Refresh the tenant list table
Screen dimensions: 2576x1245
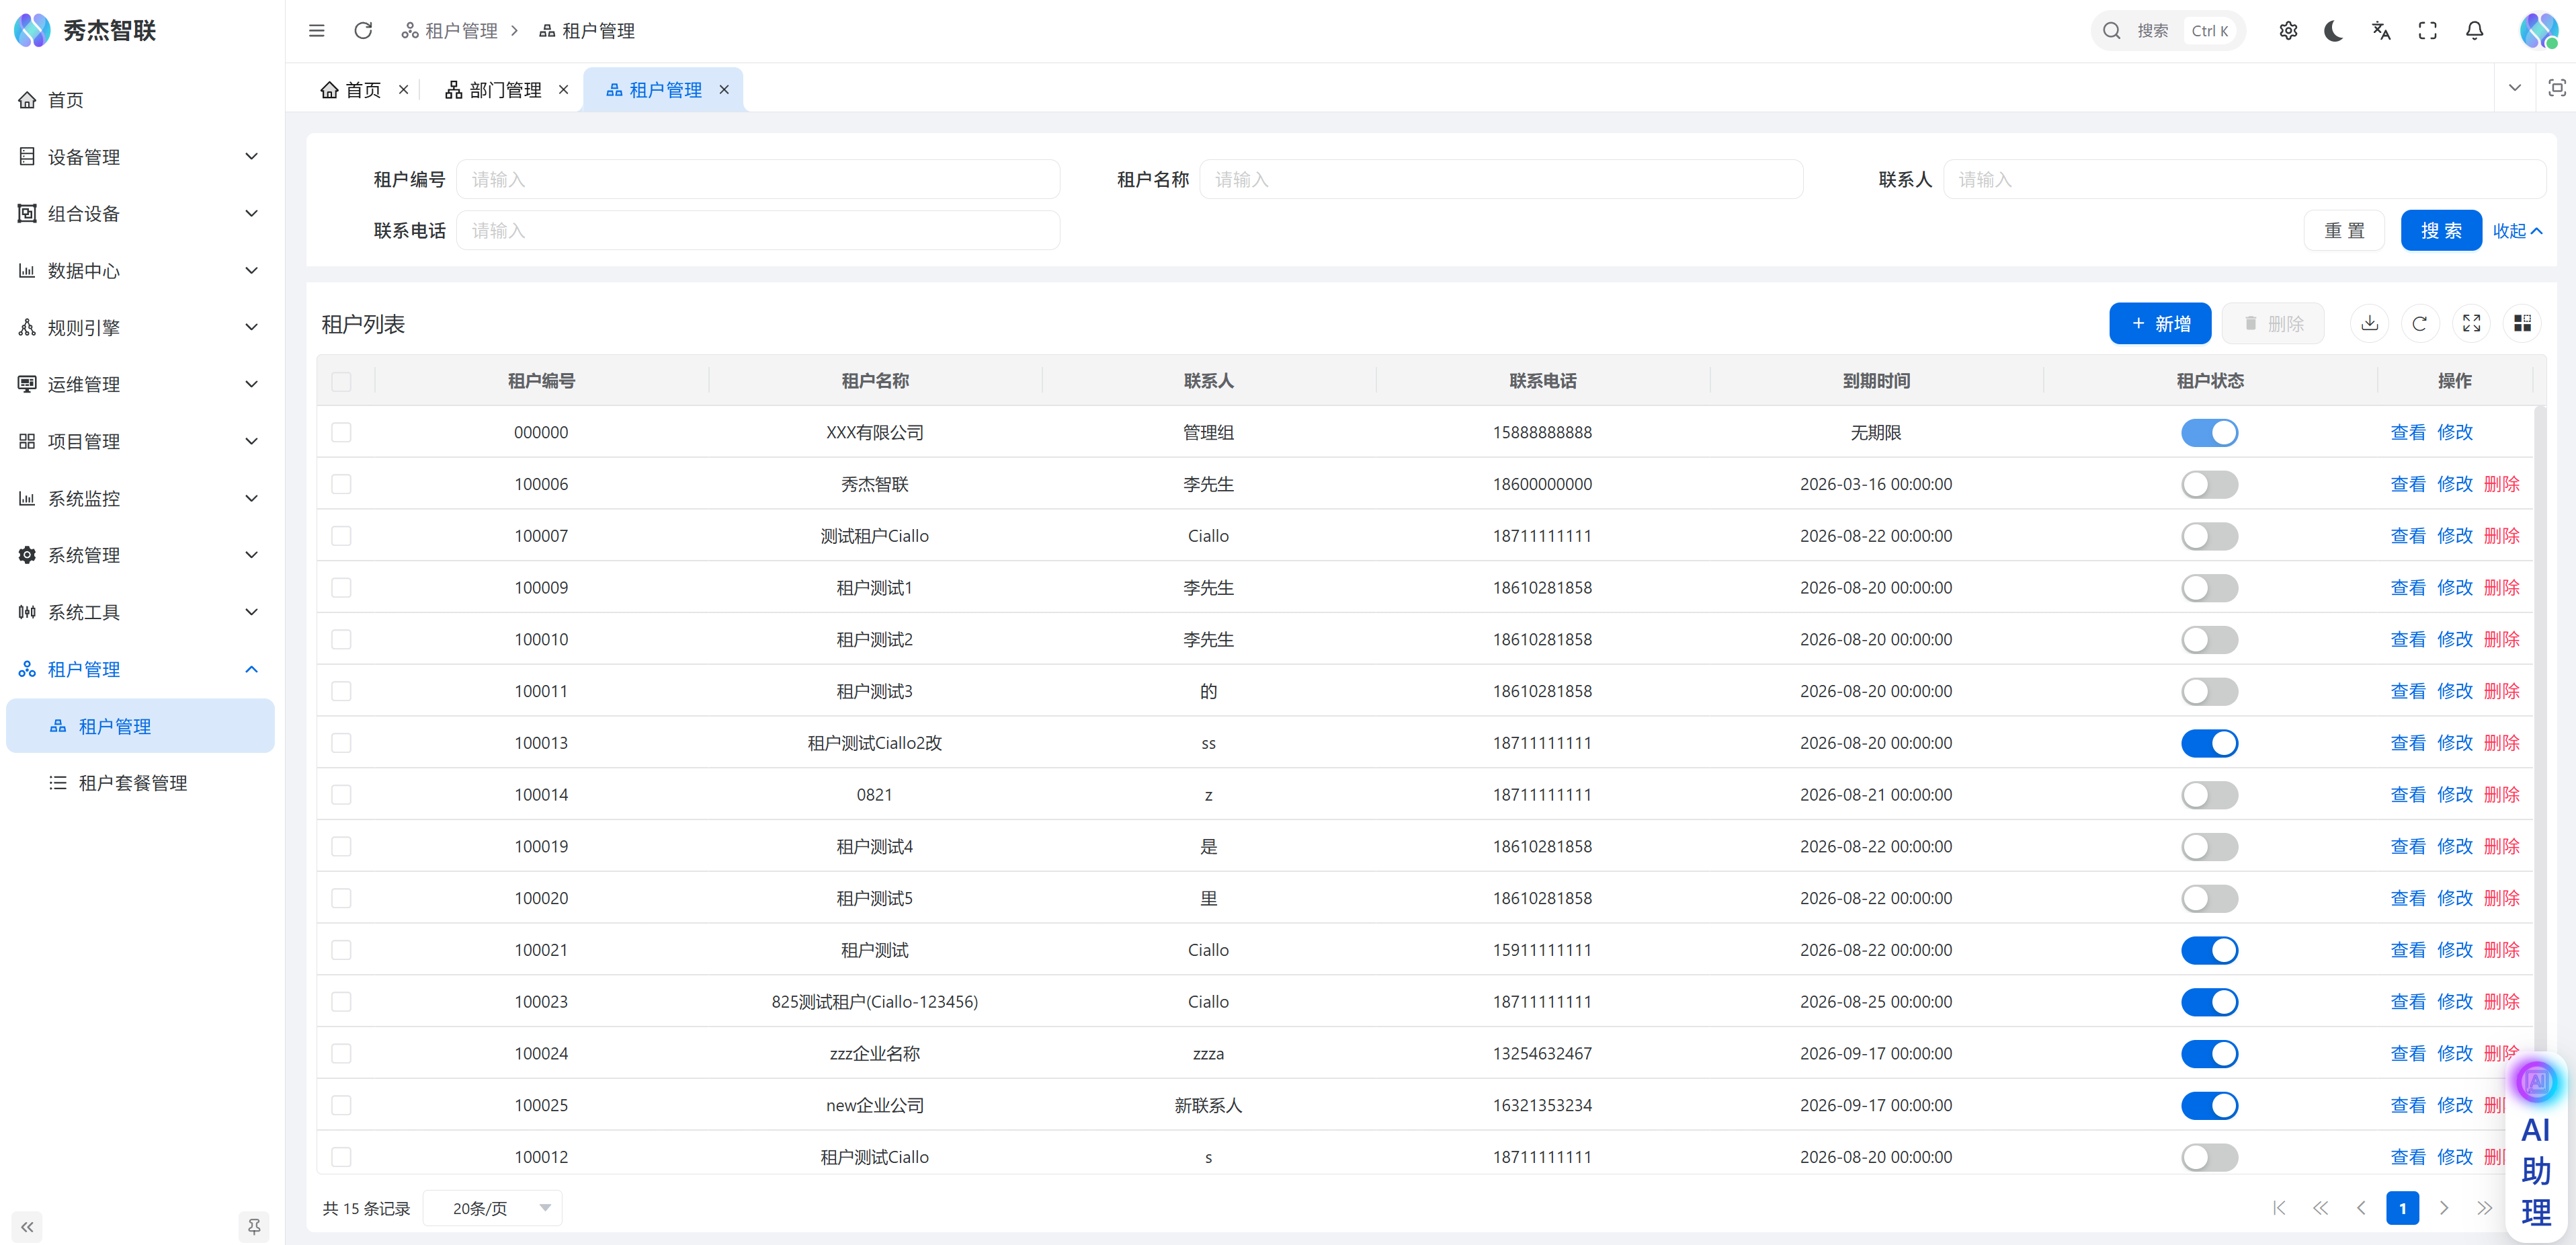(x=2419, y=323)
